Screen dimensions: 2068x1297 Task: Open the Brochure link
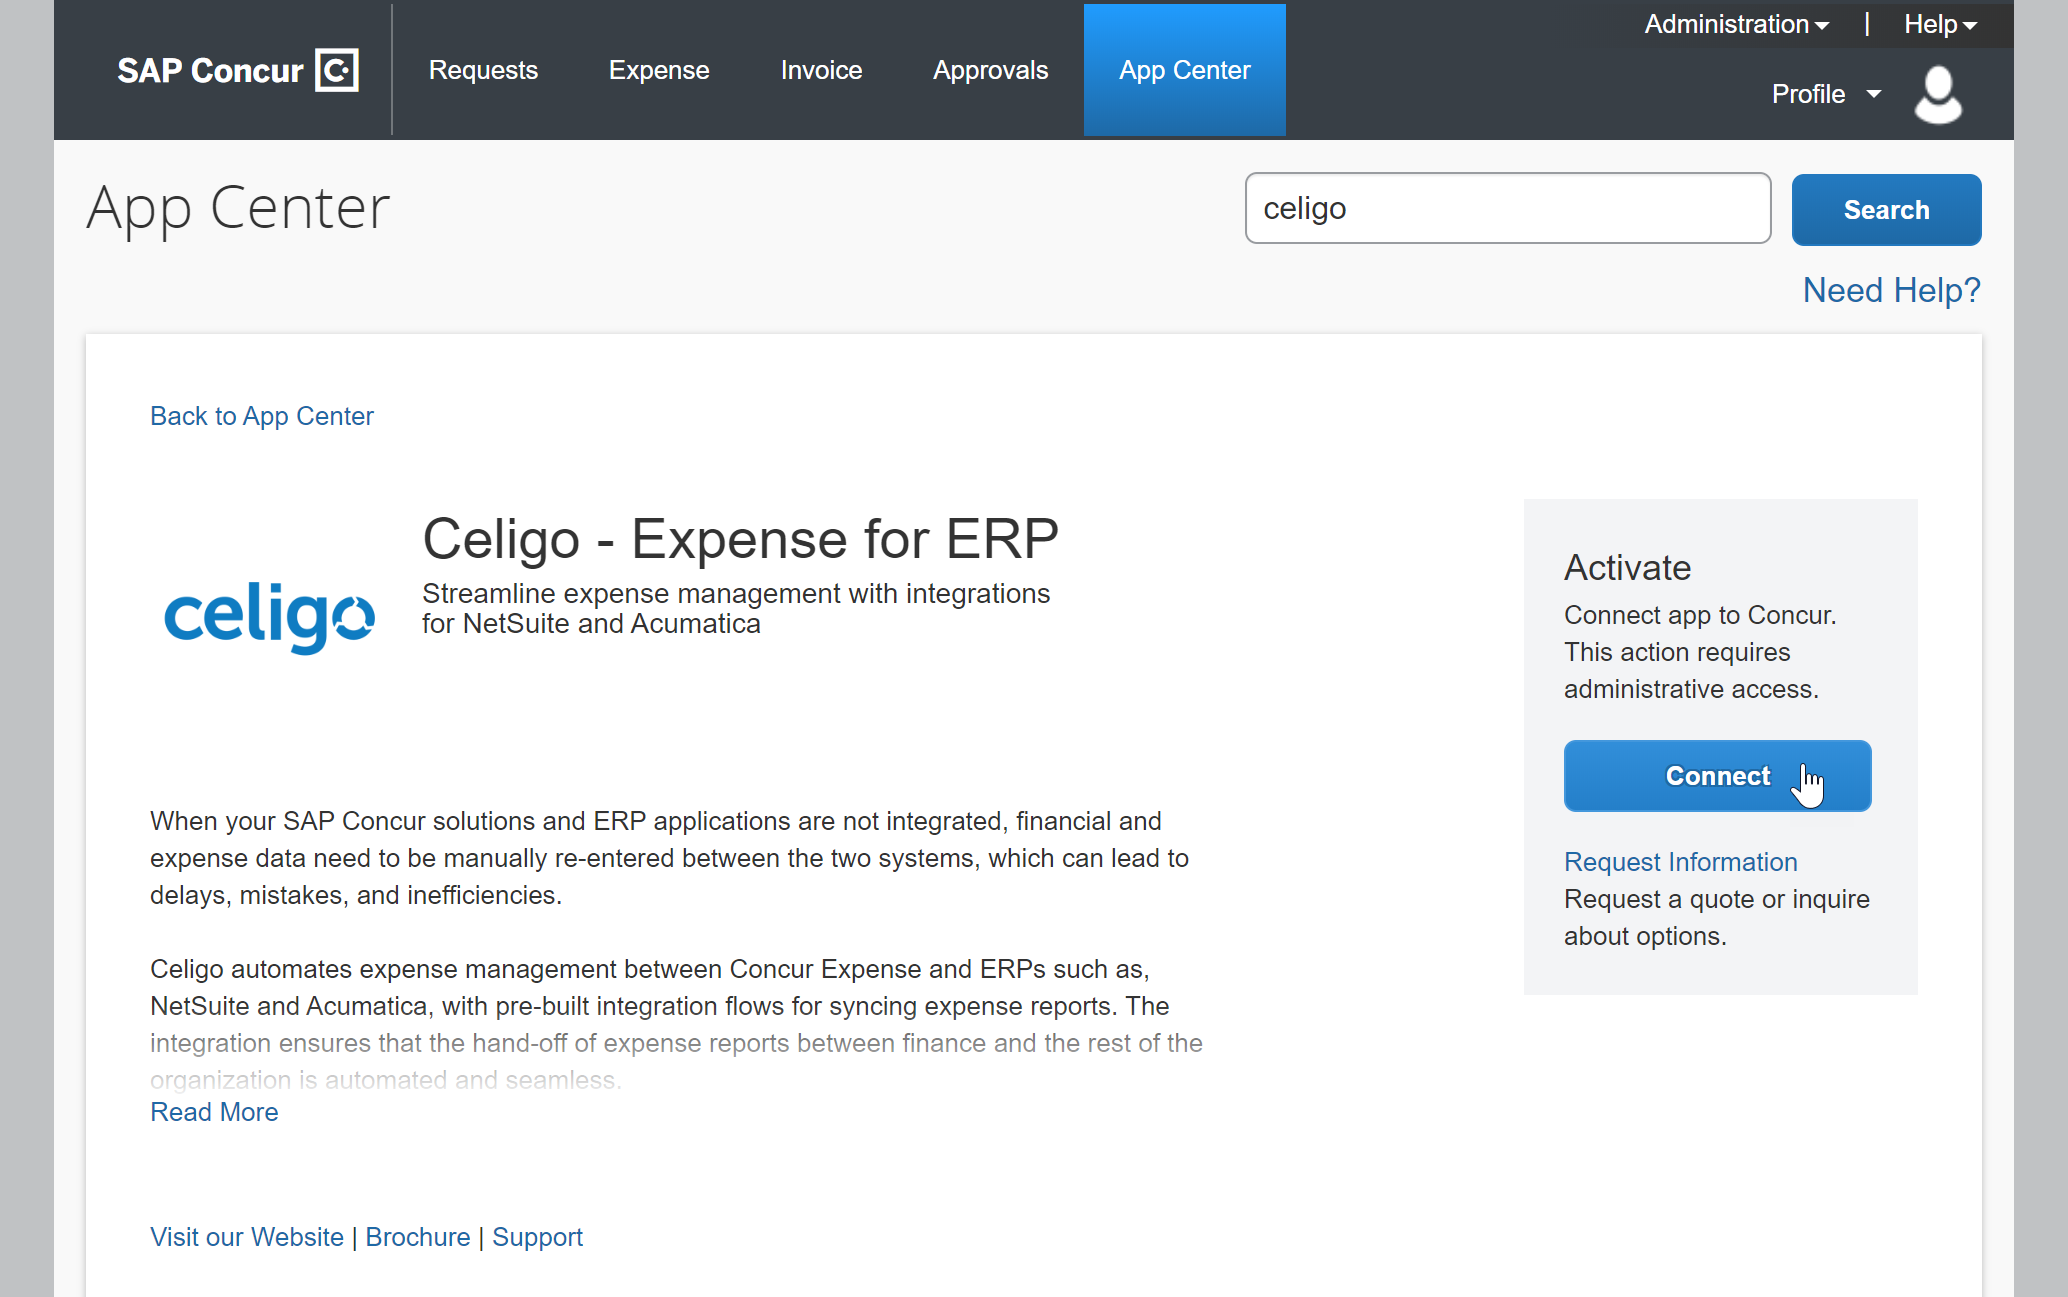[418, 1237]
